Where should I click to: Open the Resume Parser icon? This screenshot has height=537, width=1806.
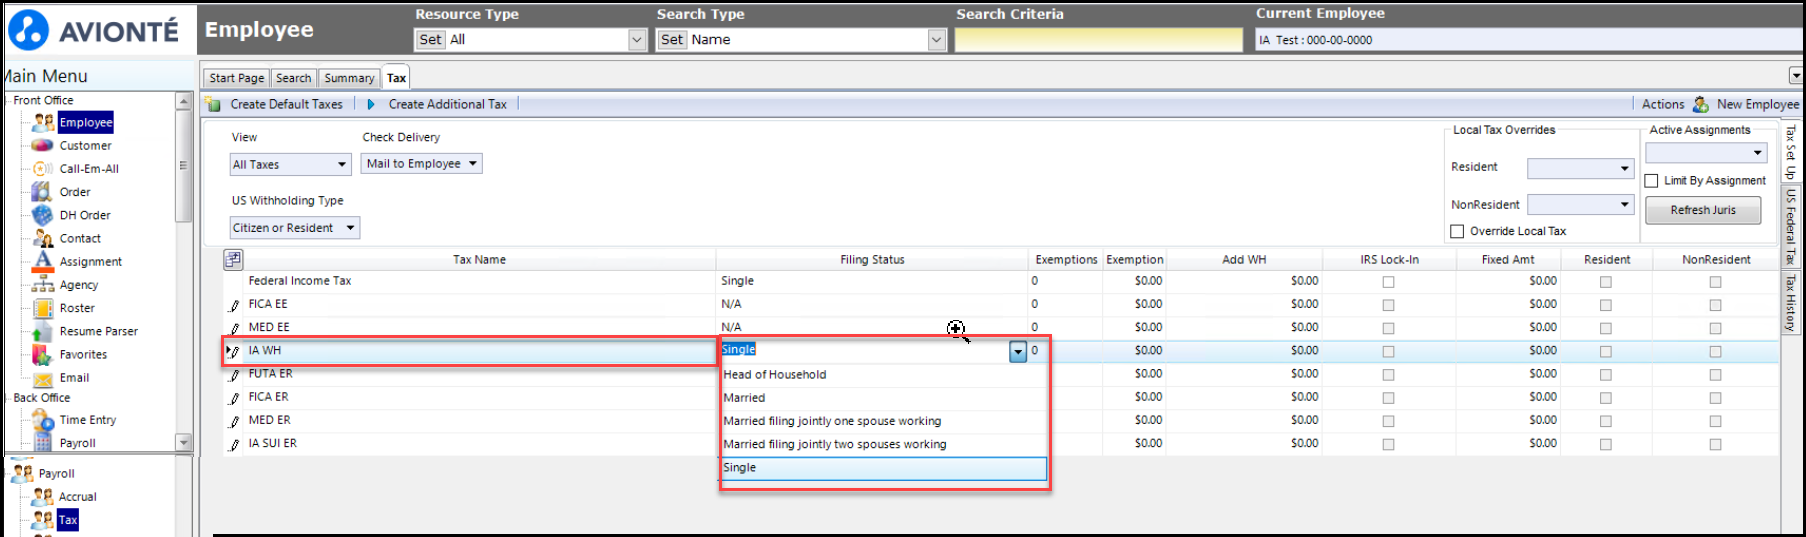[x=42, y=331]
